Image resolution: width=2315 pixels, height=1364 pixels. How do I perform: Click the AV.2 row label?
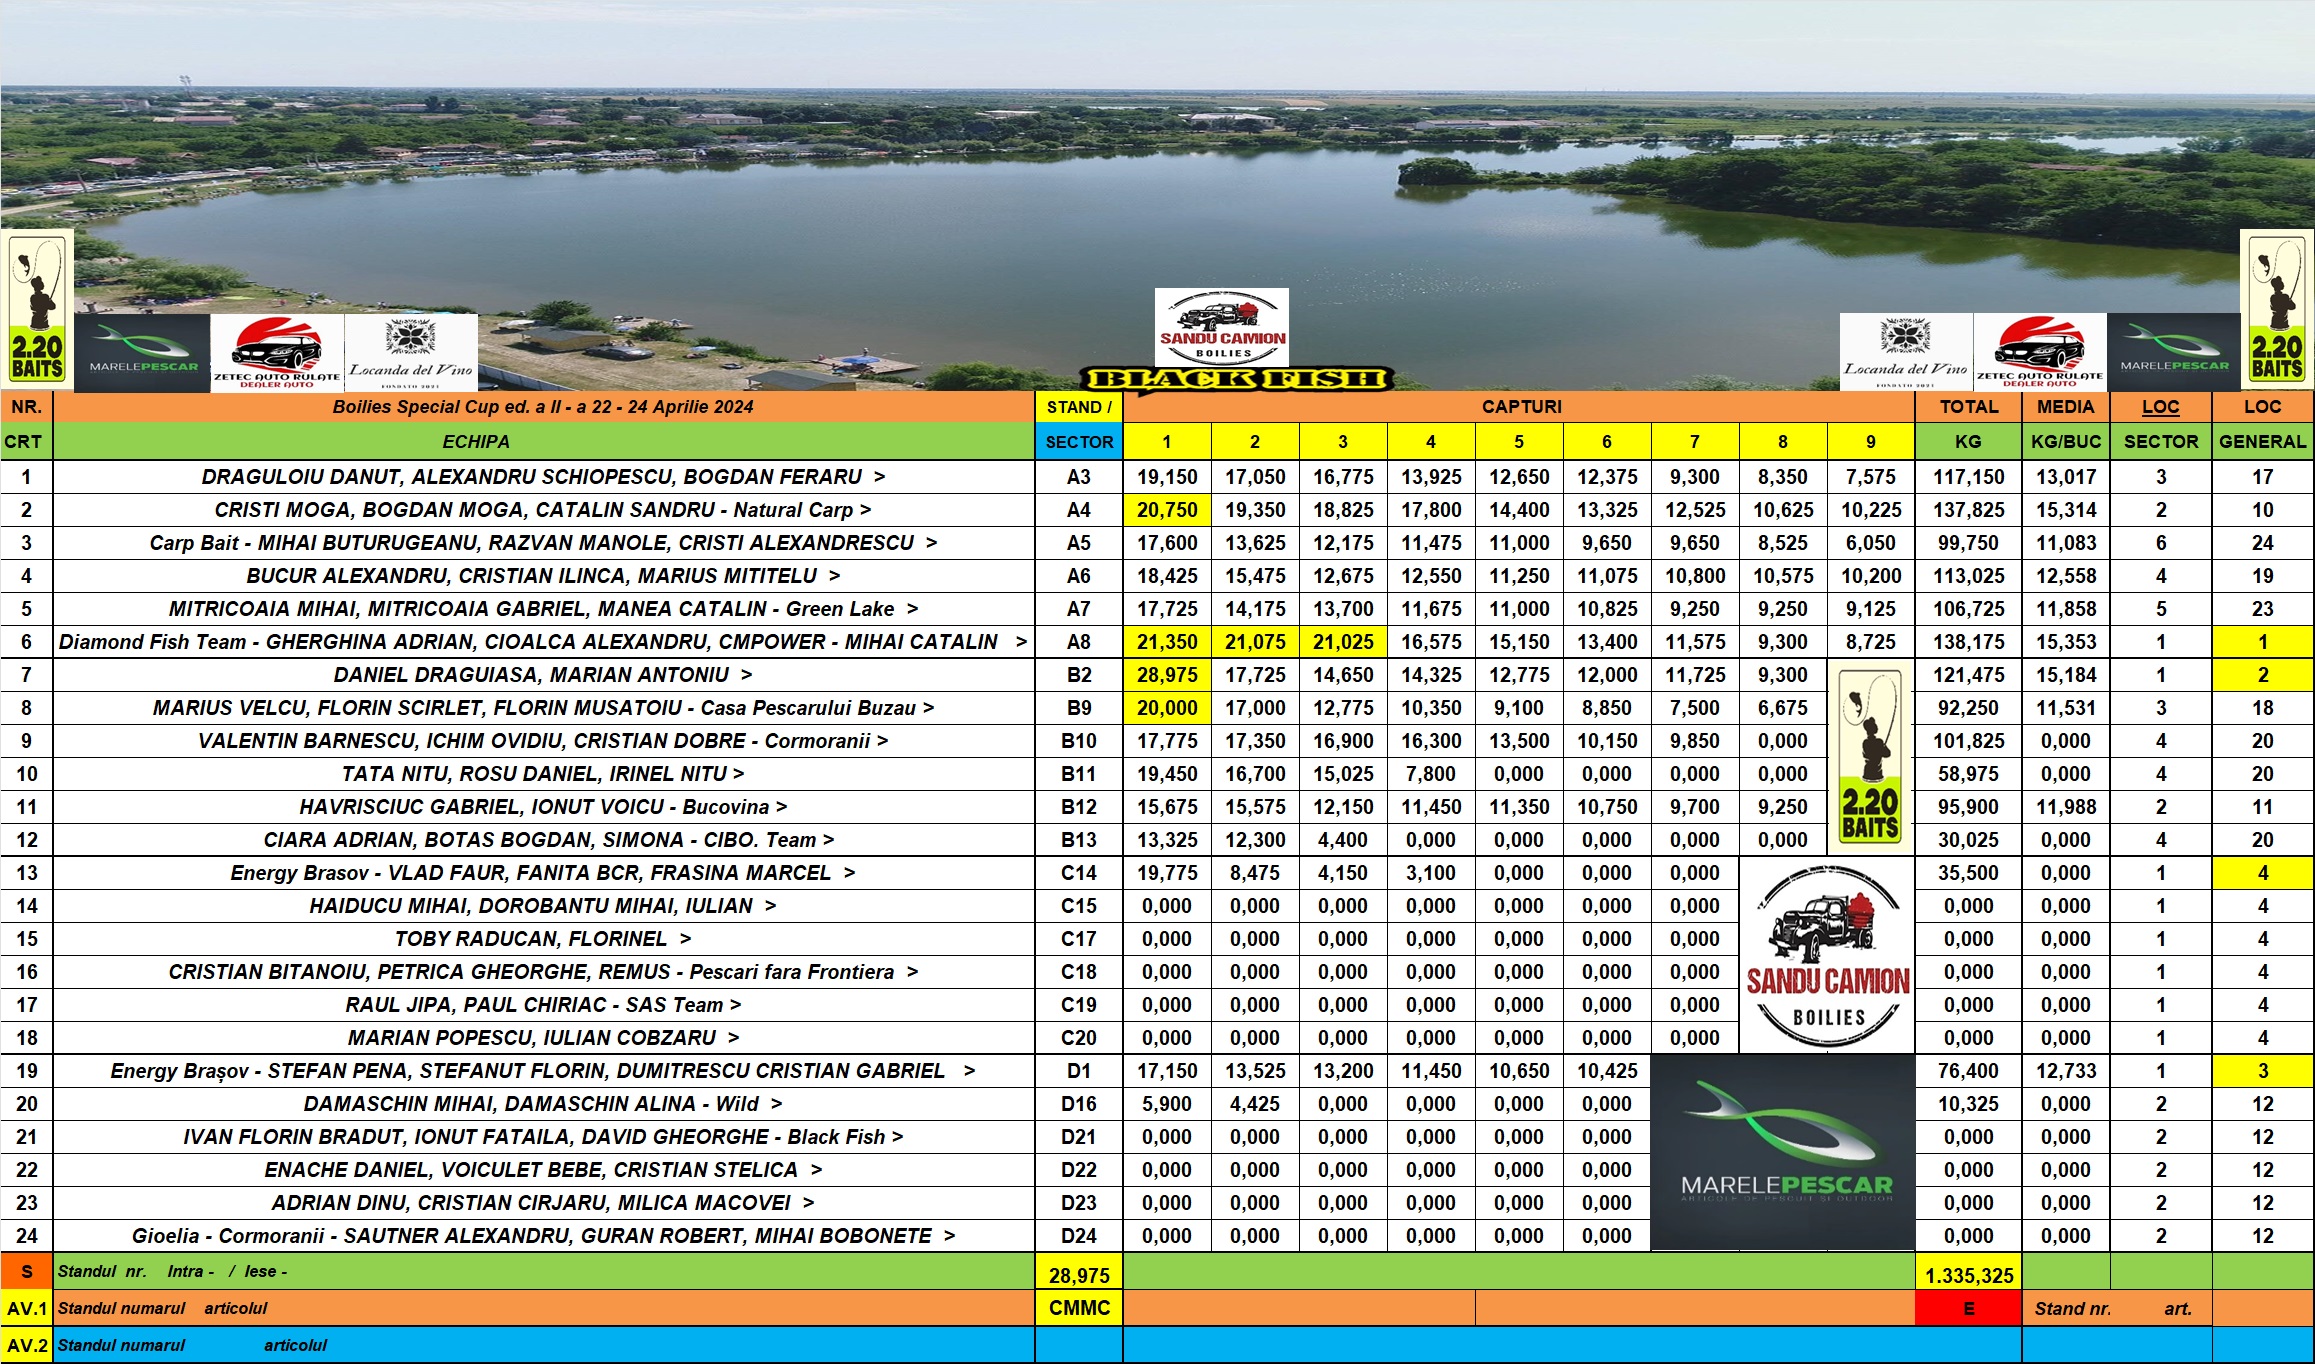26,1345
